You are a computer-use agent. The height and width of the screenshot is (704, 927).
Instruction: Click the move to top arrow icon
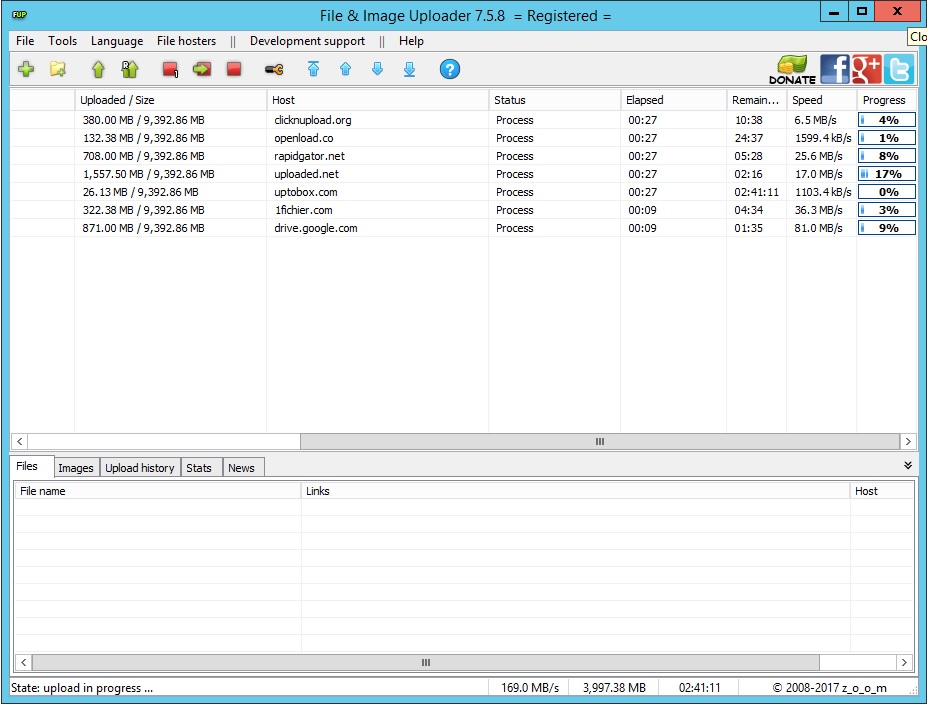[x=314, y=69]
